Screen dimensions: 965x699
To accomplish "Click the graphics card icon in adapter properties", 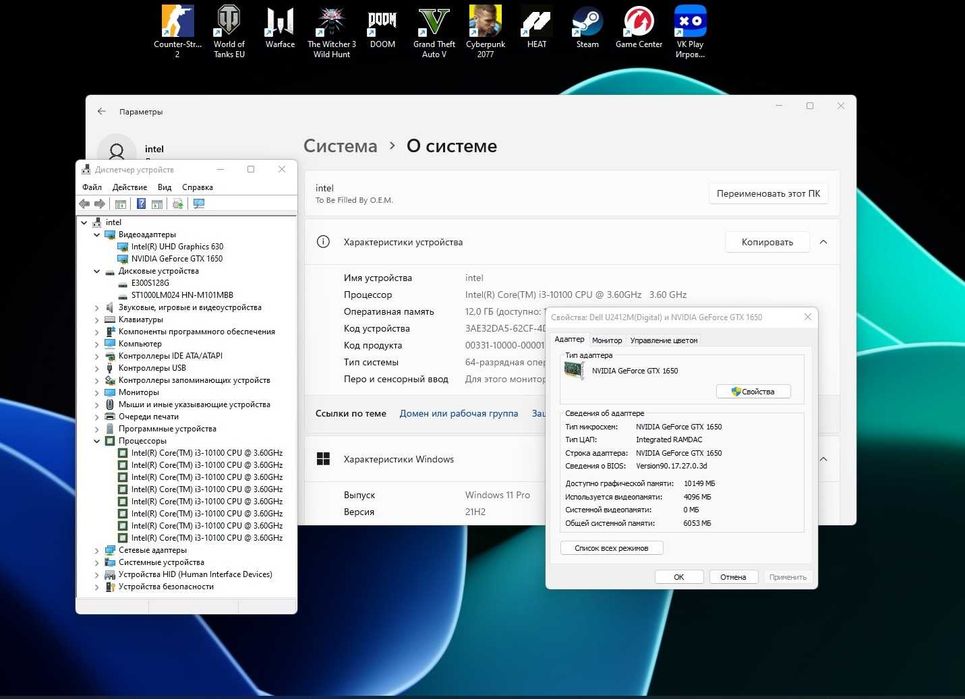I will (x=574, y=370).
